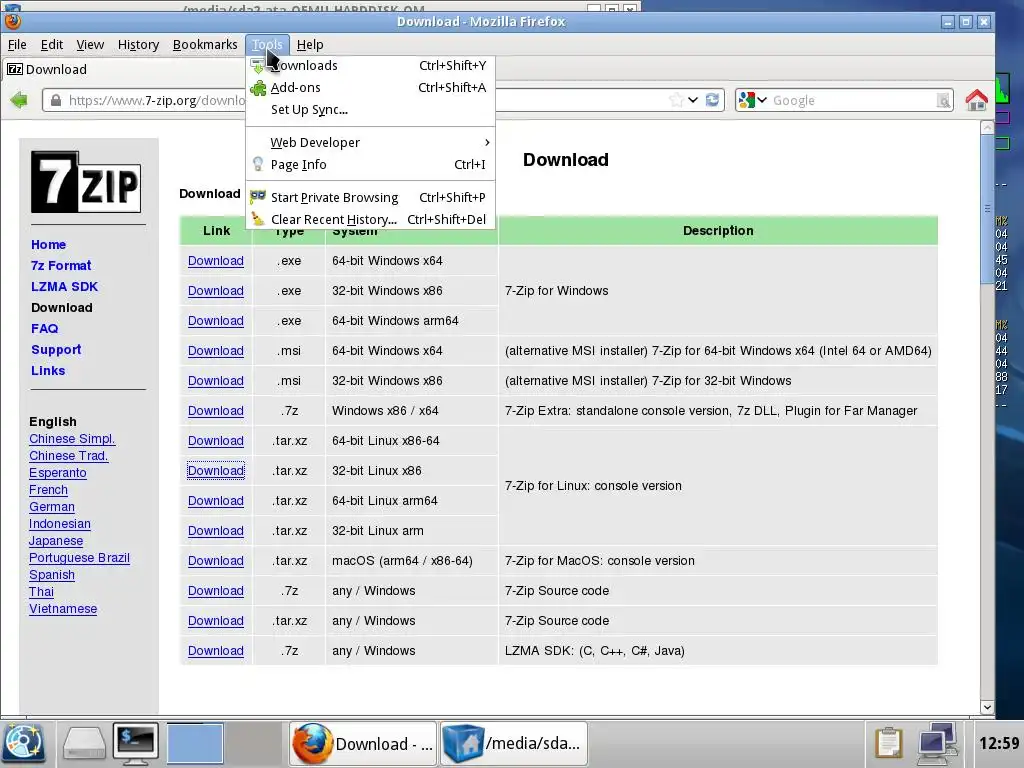1024x768 pixels.
Task: Open the FAQ sidebar link
Action: coord(44,328)
